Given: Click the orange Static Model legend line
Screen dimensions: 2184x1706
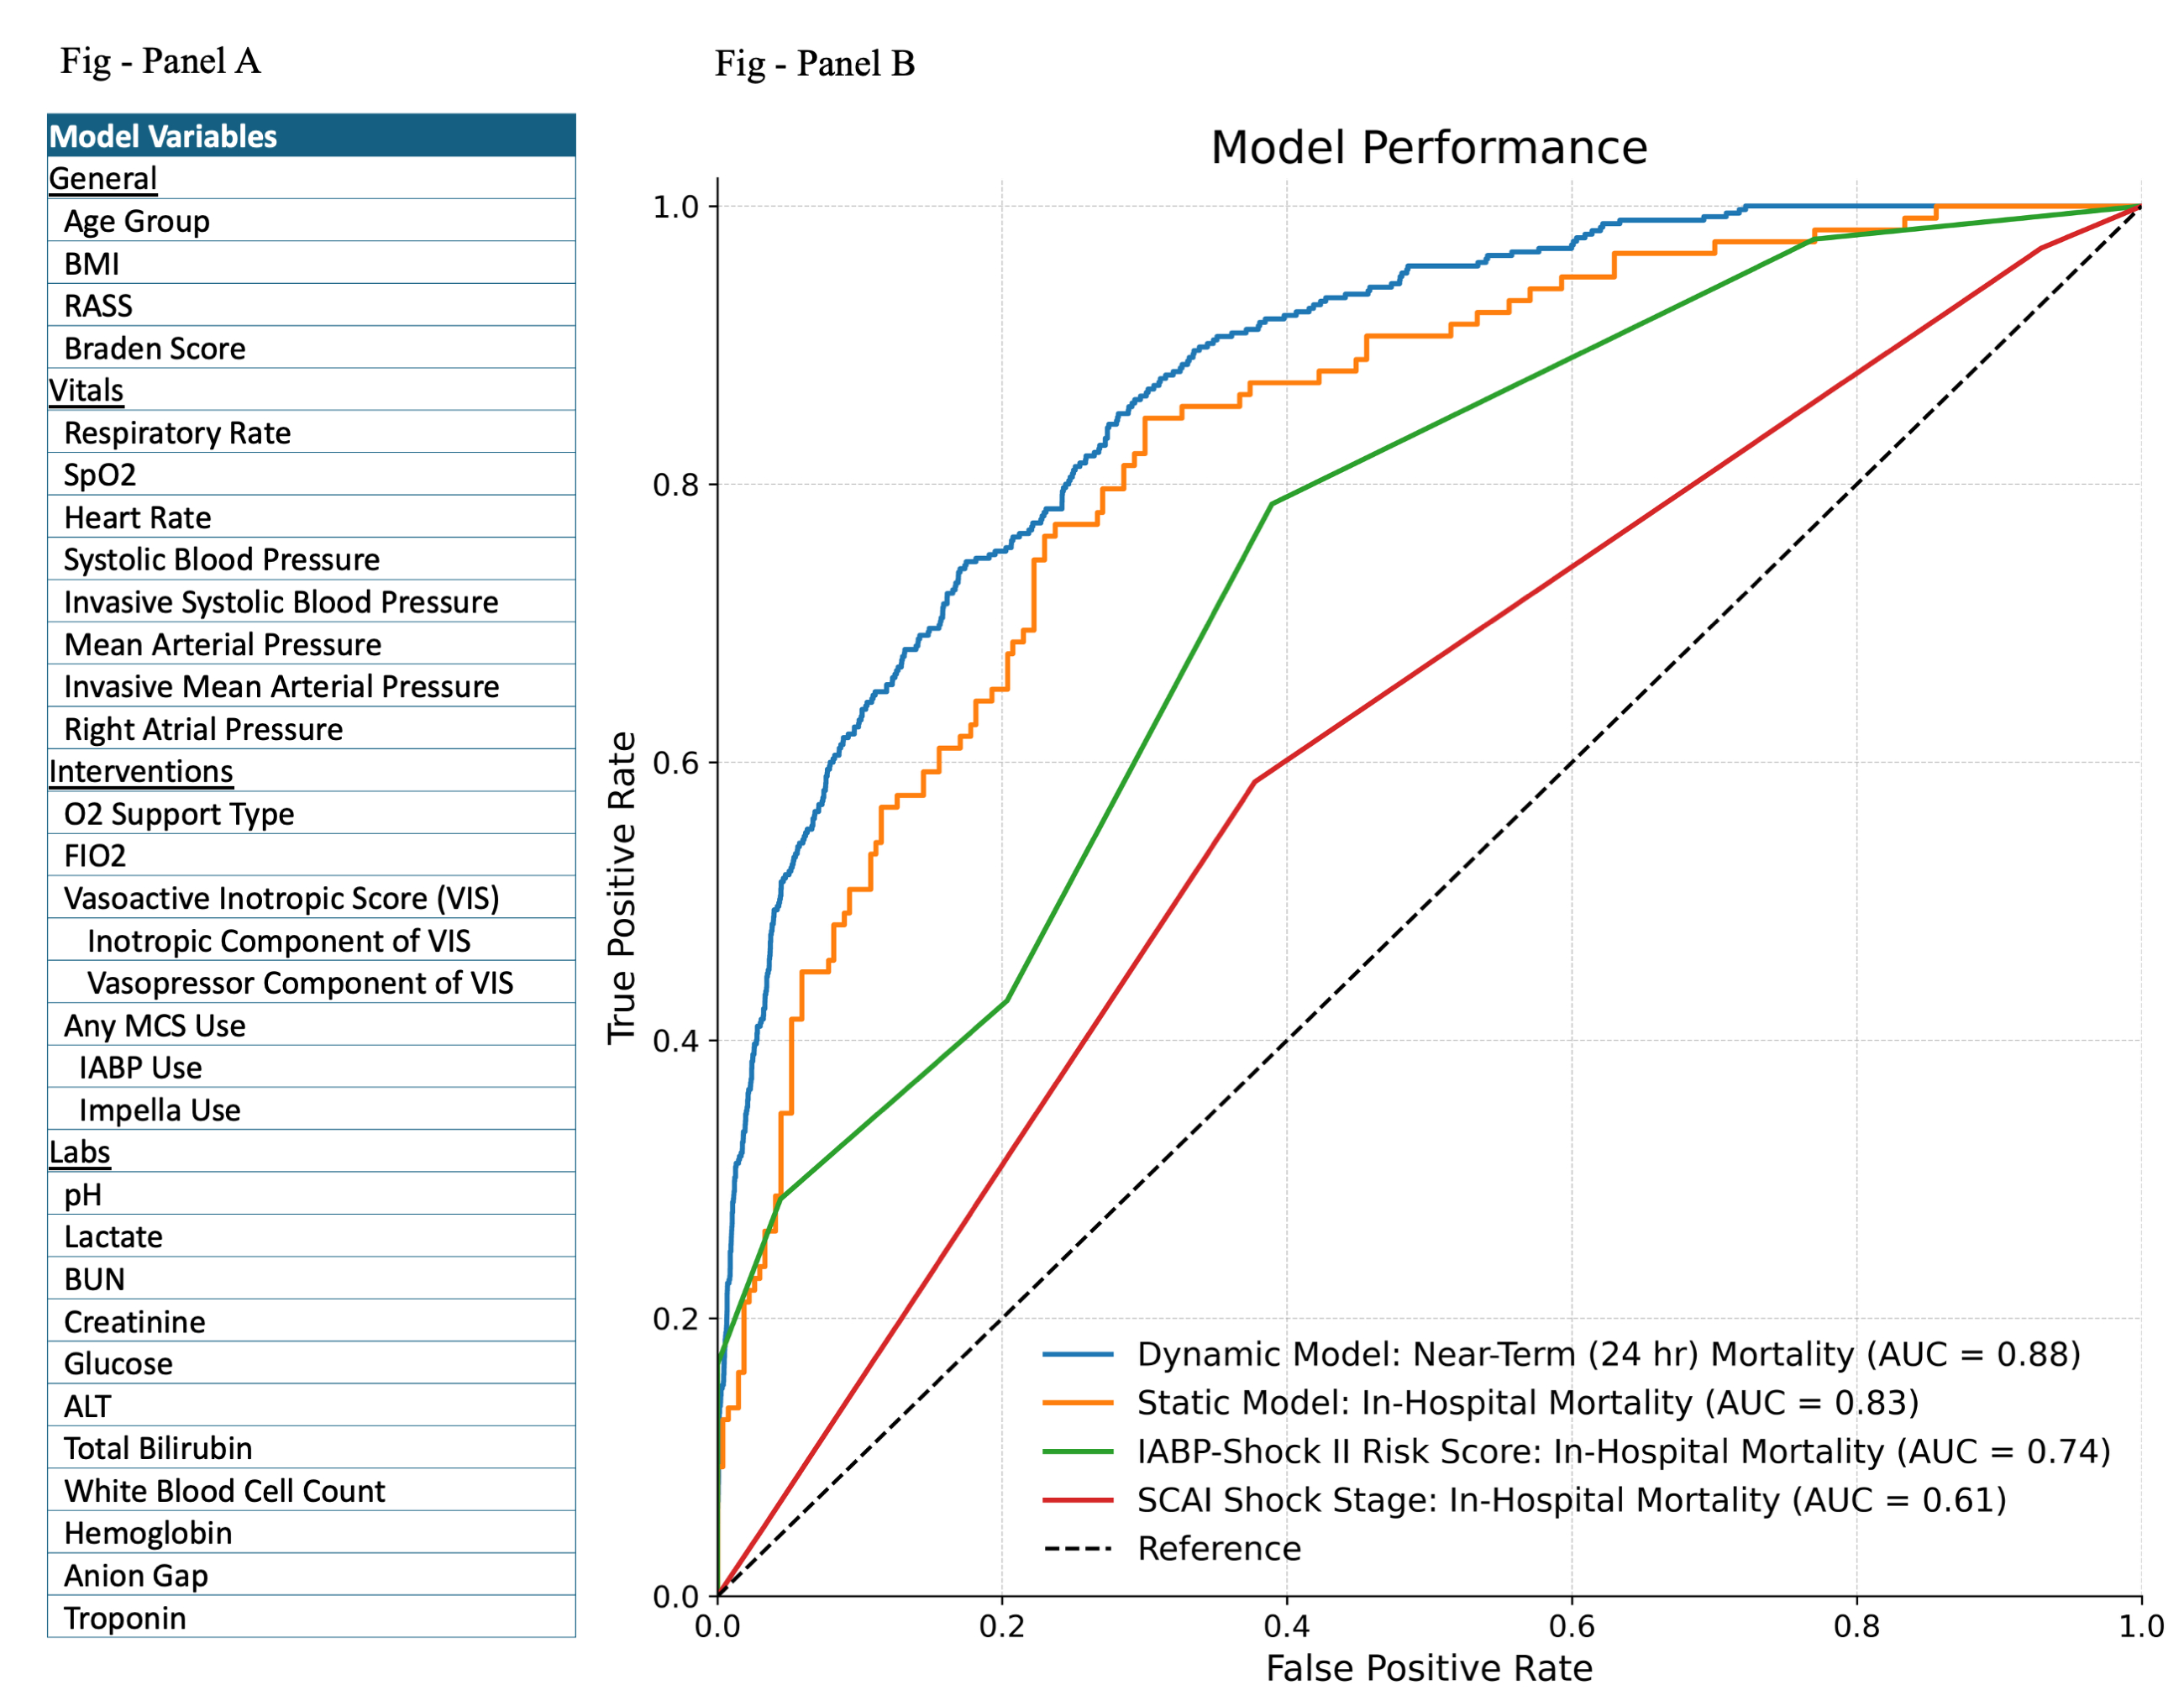Looking at the screenshot, I should coord(1077,1403).
